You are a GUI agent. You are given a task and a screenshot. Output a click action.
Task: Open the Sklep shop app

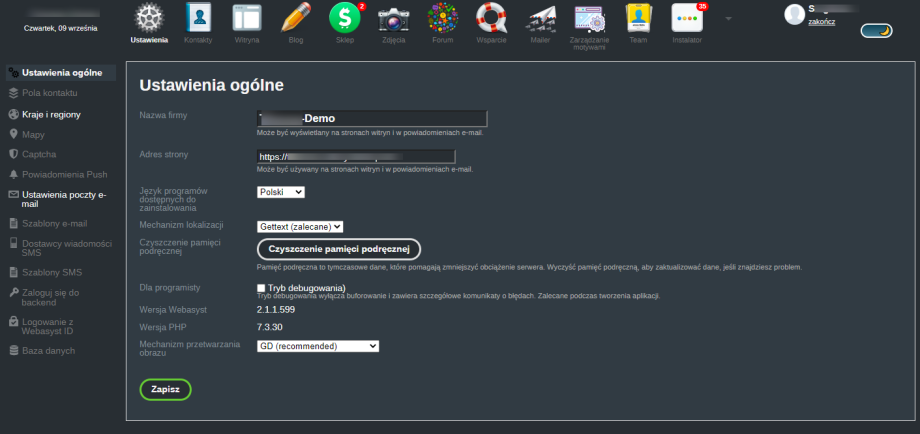tap(344, 18)
